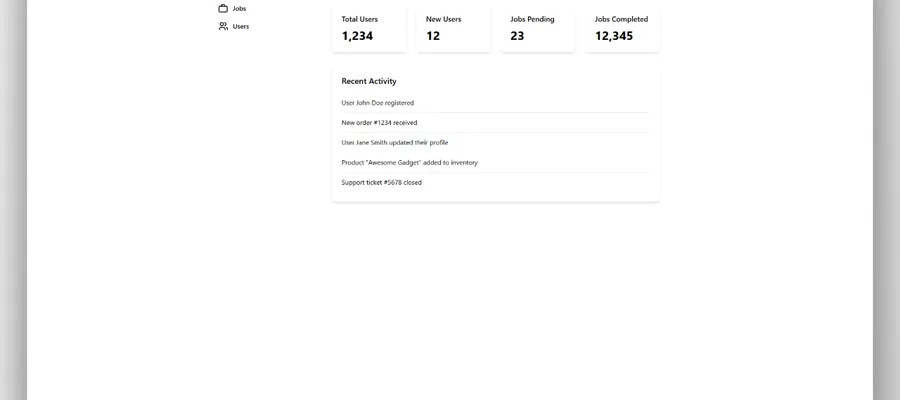The height and width of the screenshot is (400, 900).
Task: Select the Total Users card title
Action: (x=360, y=19)
